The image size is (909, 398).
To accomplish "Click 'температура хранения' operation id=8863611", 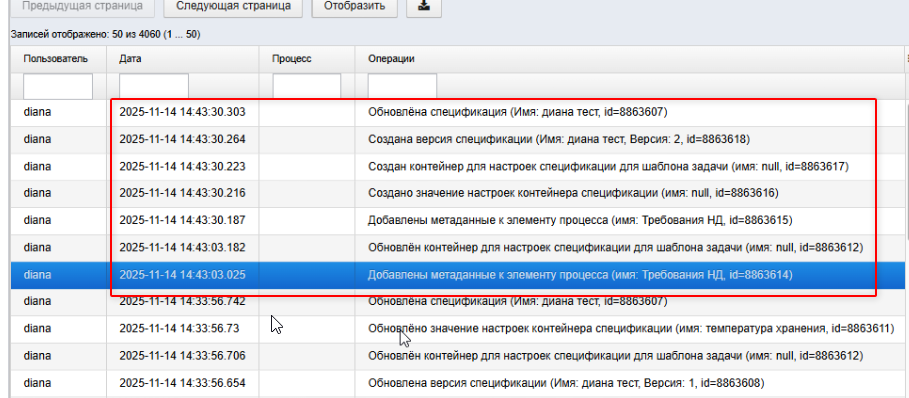I will coord(631,328).
